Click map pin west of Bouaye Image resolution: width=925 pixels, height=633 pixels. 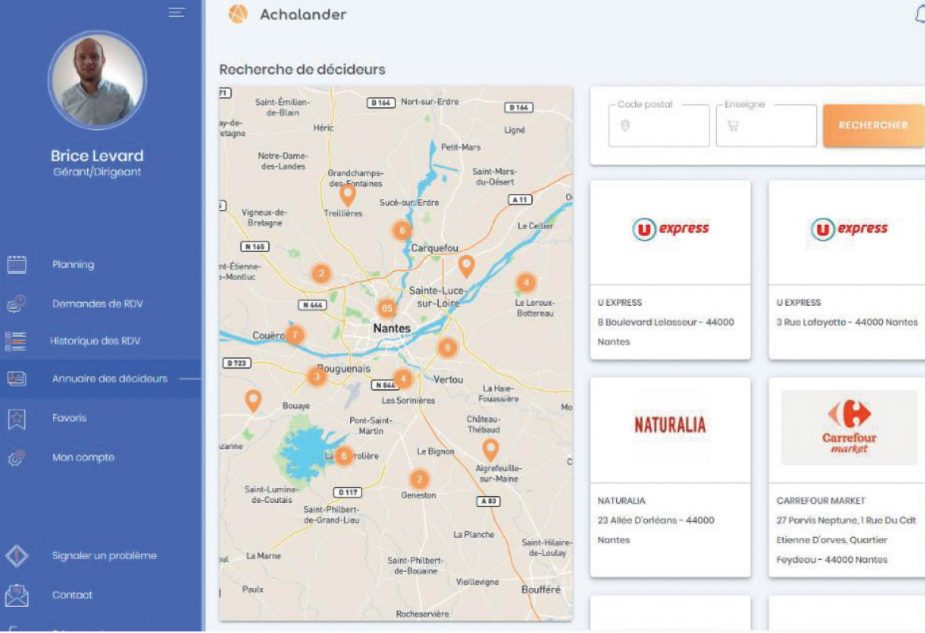click(253, 401)
